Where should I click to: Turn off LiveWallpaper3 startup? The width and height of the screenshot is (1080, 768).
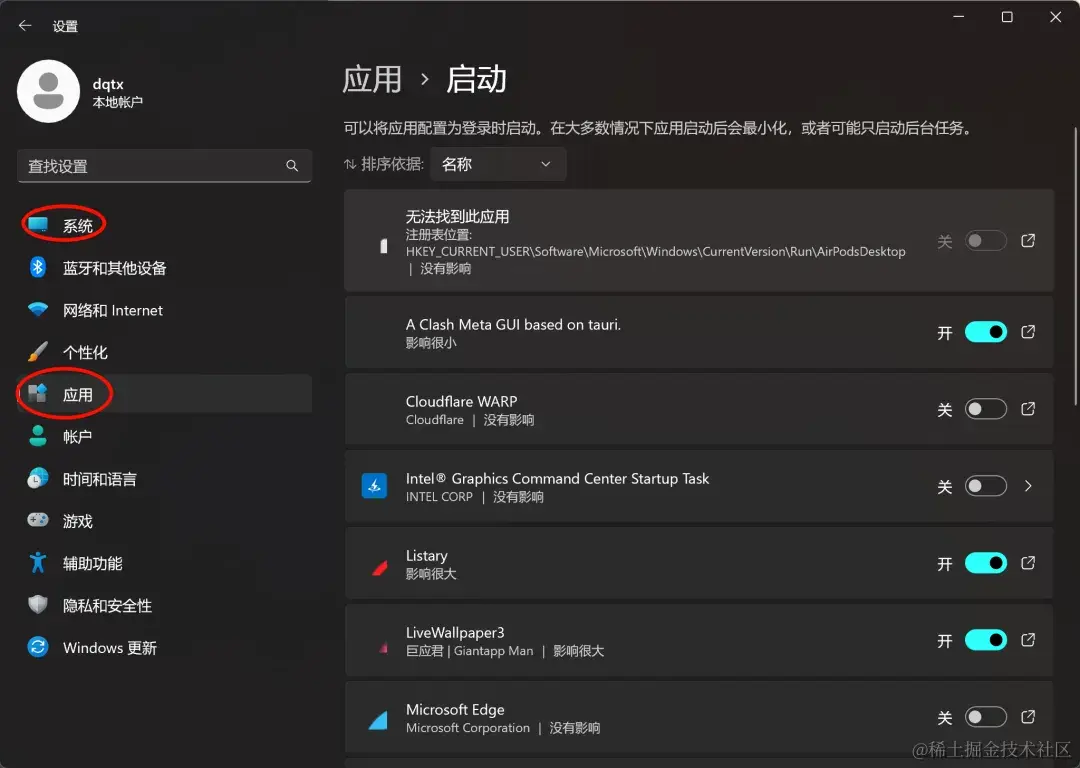(985, 640)
